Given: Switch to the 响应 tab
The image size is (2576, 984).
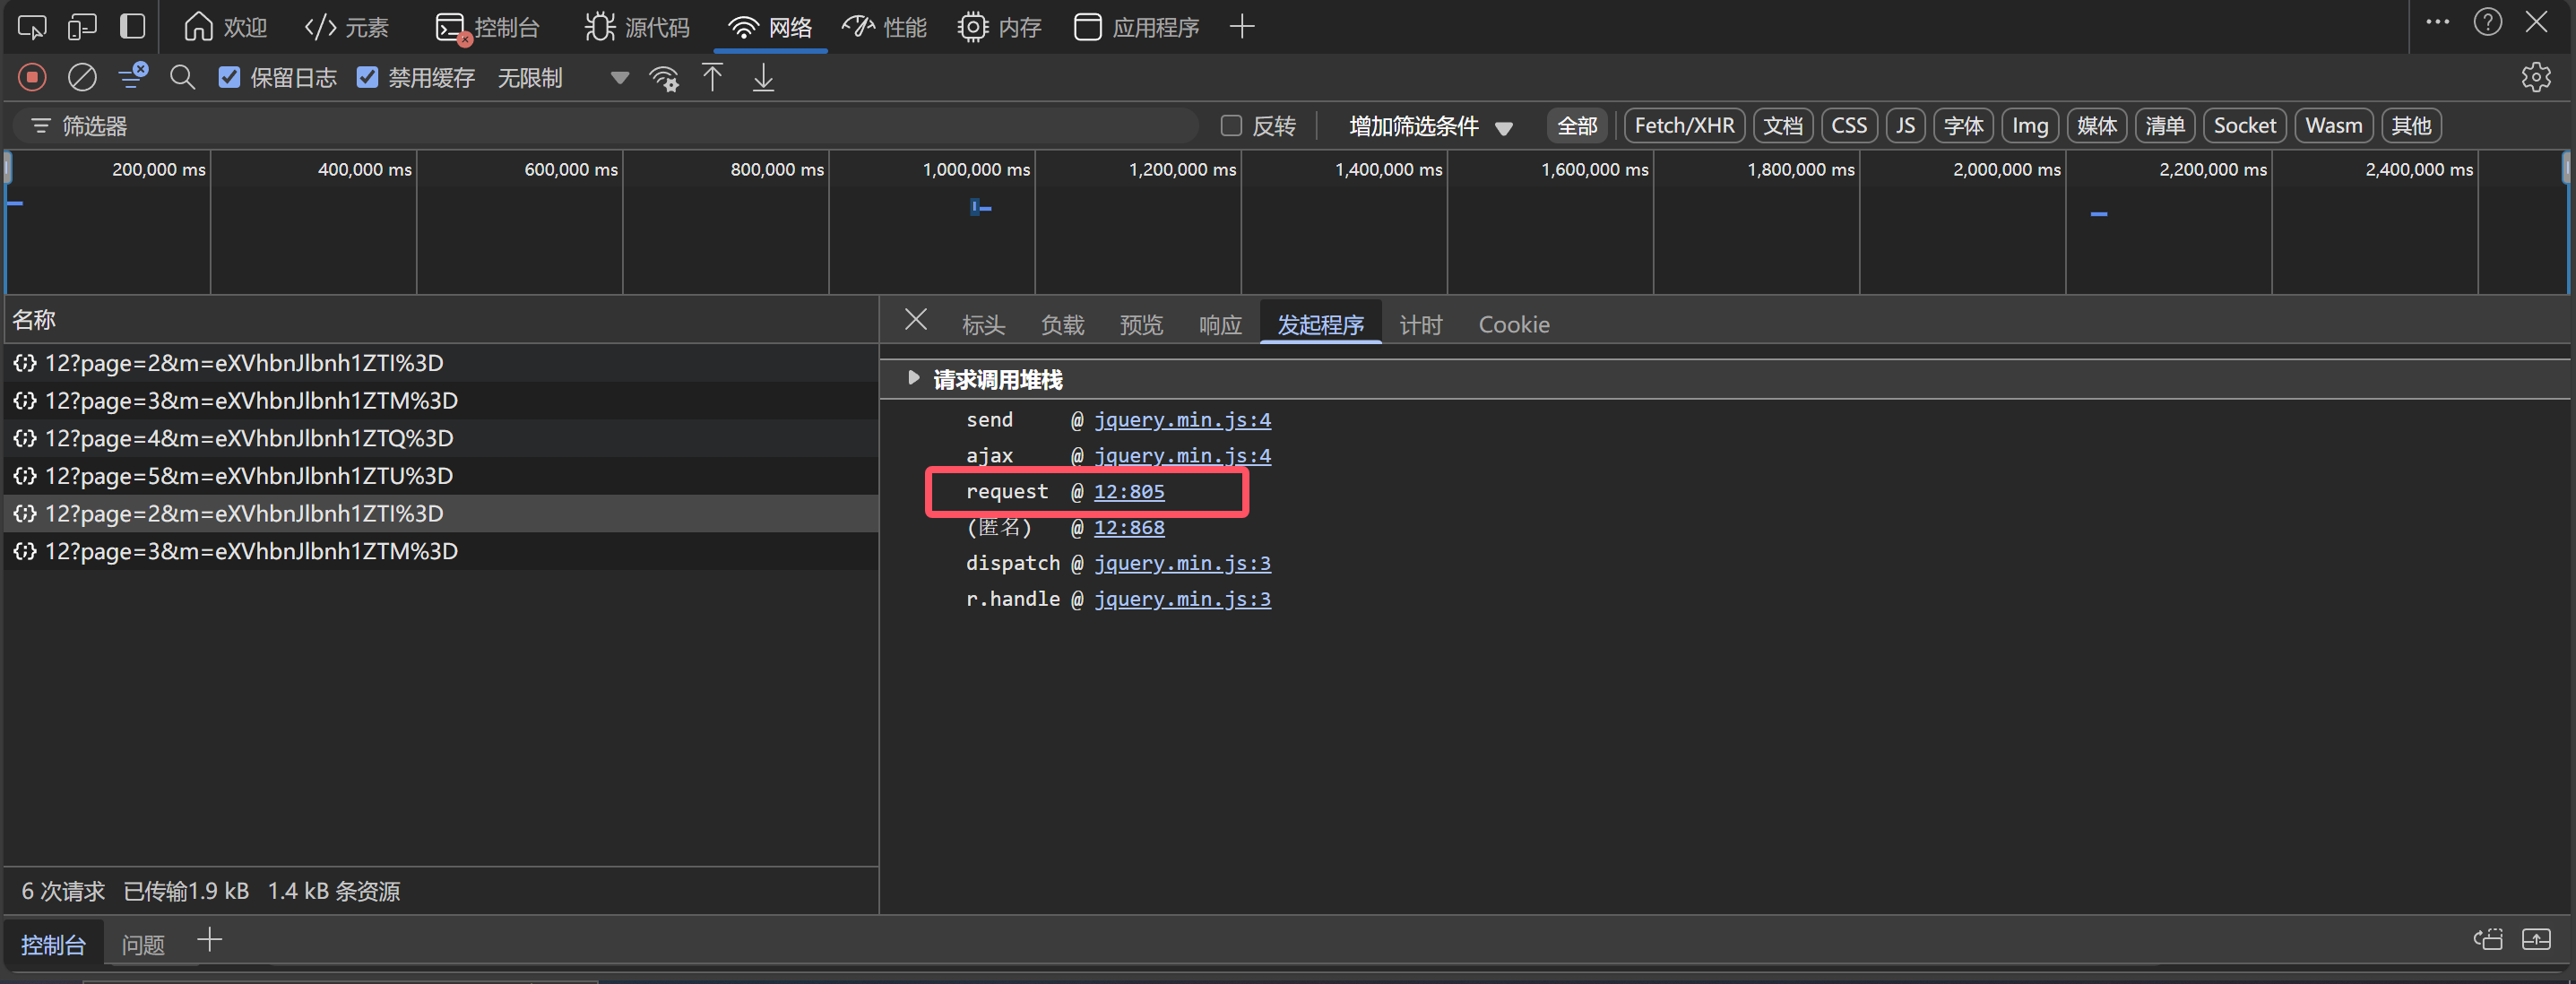Looking at the screenshot, I should (1219, 324).
